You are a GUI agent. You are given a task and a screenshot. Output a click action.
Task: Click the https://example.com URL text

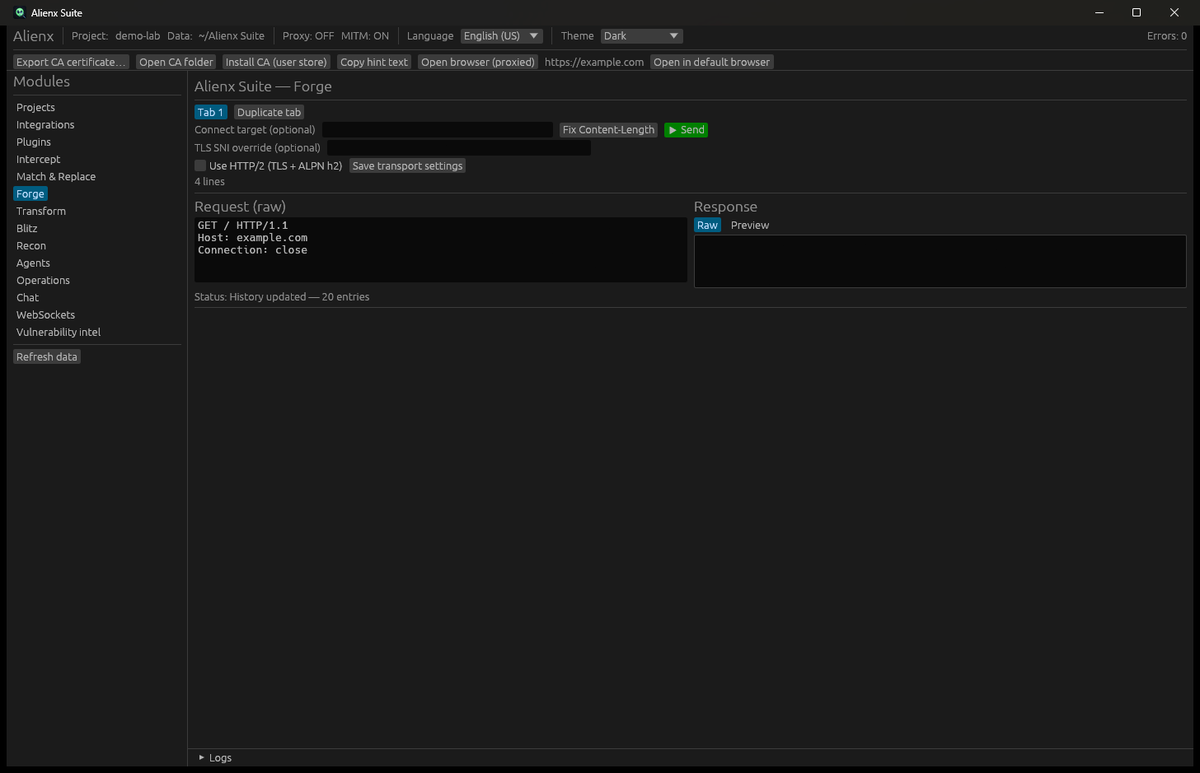594,62
